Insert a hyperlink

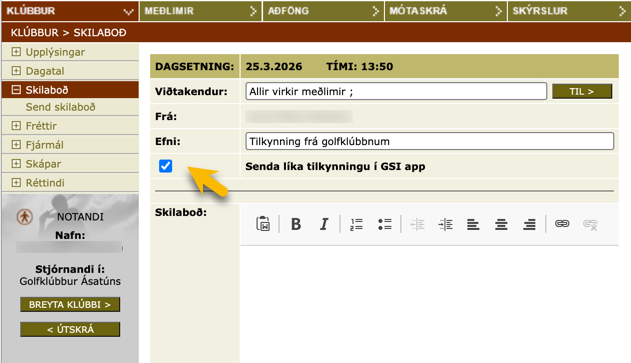click(x=562, y=223)
